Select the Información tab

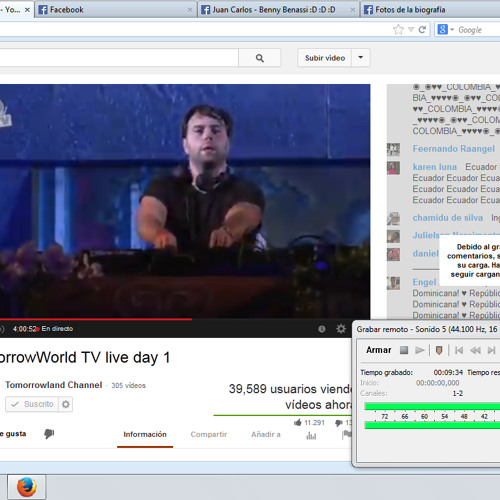(145, 434)
